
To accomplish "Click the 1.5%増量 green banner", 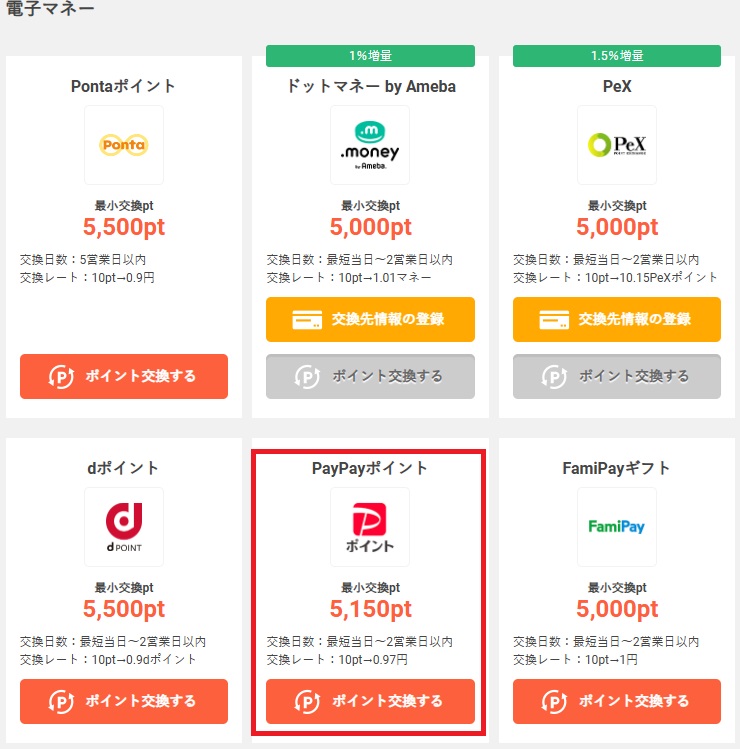I will tap(617, 56).
